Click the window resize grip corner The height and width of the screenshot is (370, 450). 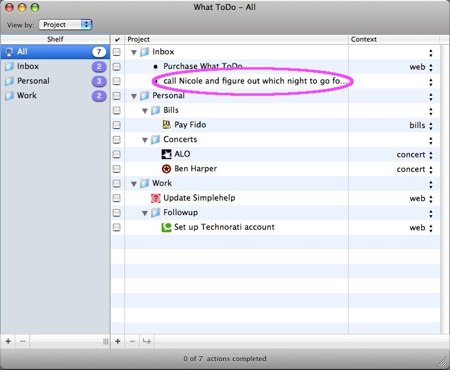click(442, 362)
